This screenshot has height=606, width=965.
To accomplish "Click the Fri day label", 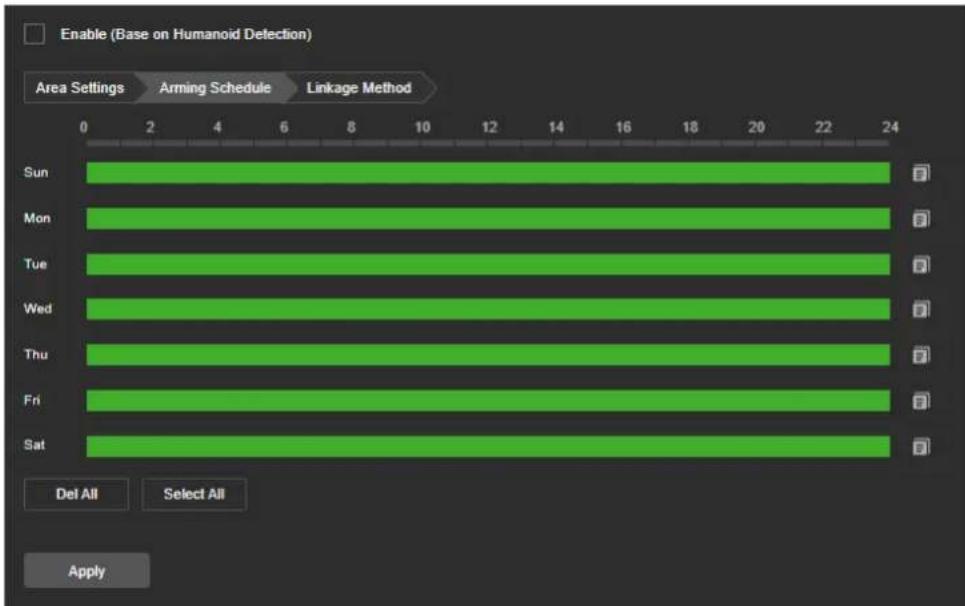I will 32,400.
